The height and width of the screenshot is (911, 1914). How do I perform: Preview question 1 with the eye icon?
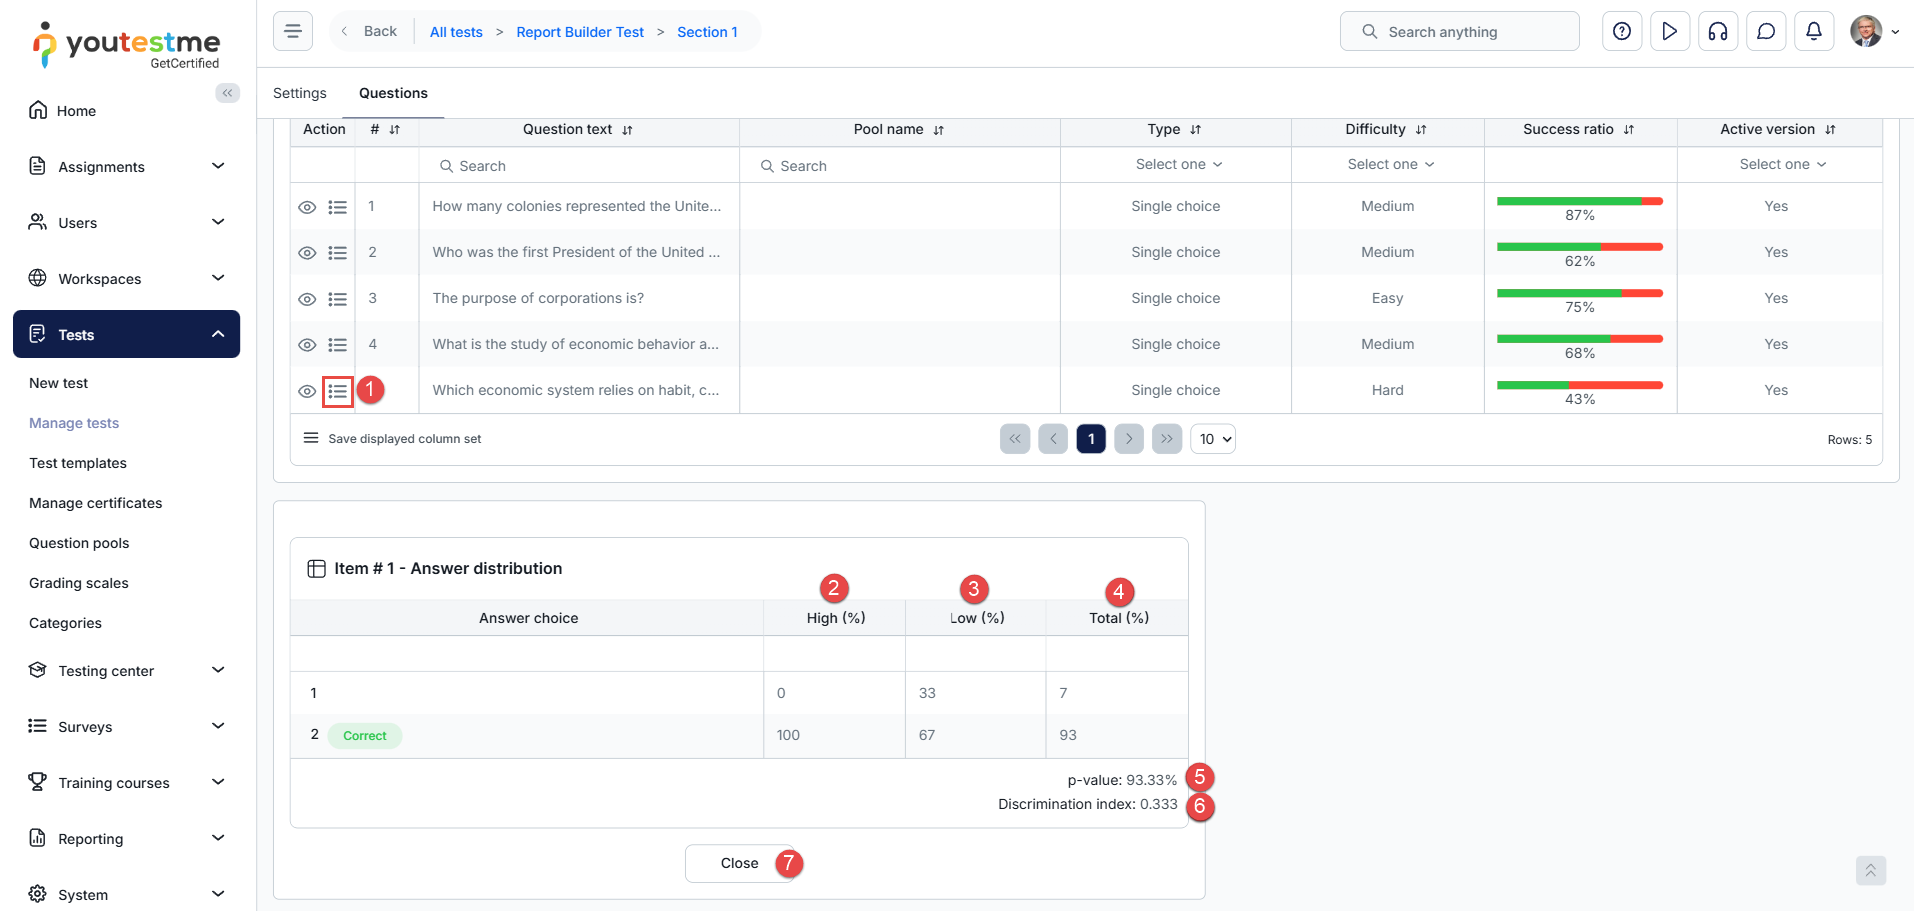pyautogui.click(x=307, y=207)
